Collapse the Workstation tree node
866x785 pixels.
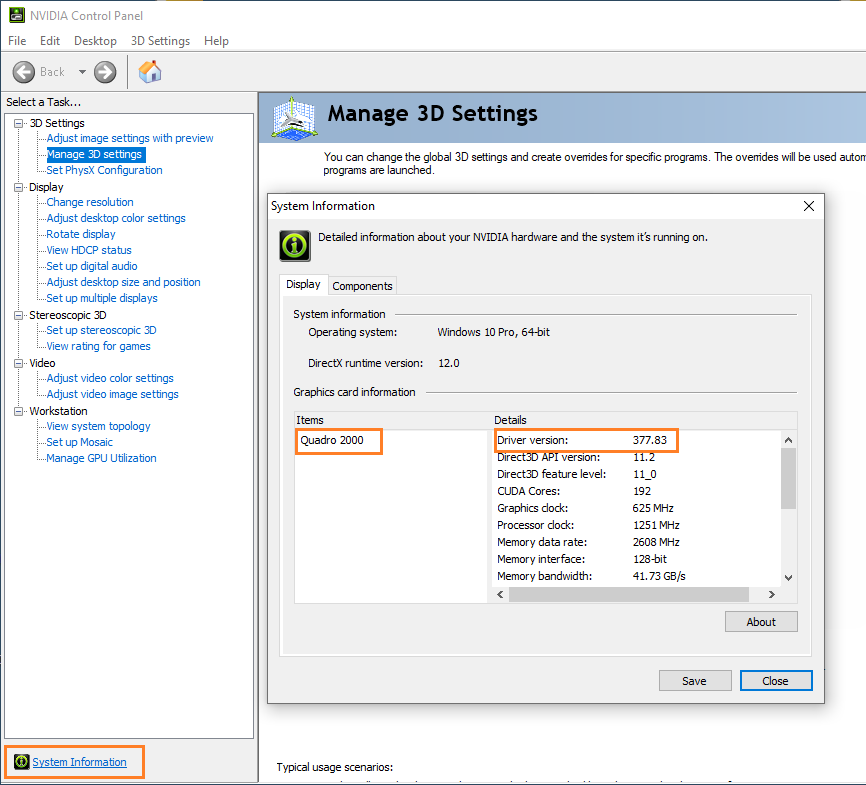19,411
